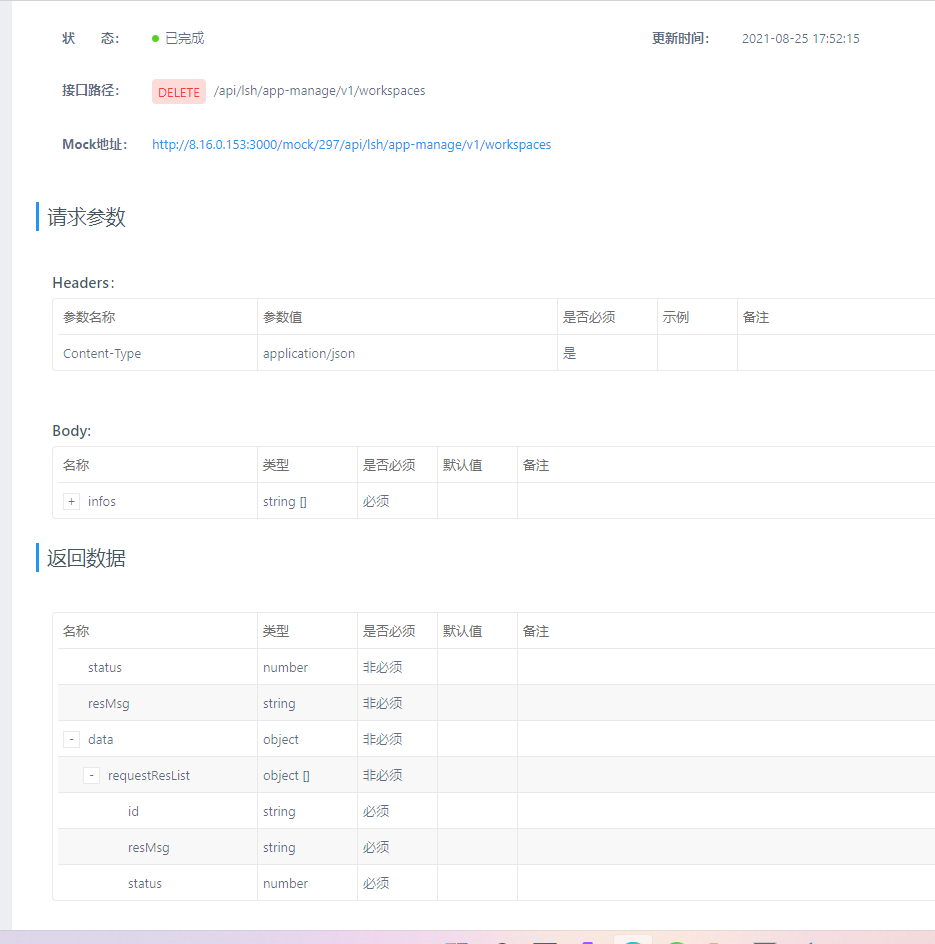Click the 已完成 status label
Screen dimensions: 935x944
(x=185, y=39)
